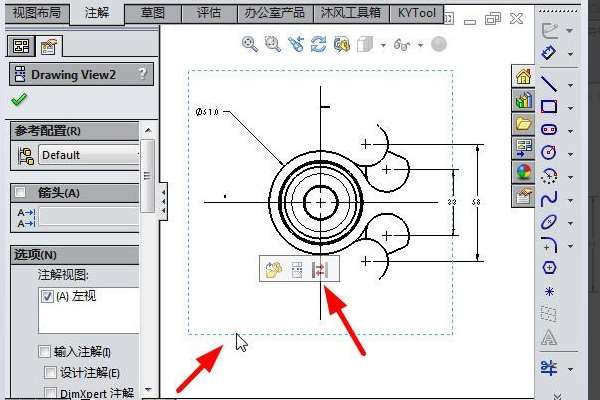
Task: Enable the 箭头(A) checkbox
Action: coord(20,192)
